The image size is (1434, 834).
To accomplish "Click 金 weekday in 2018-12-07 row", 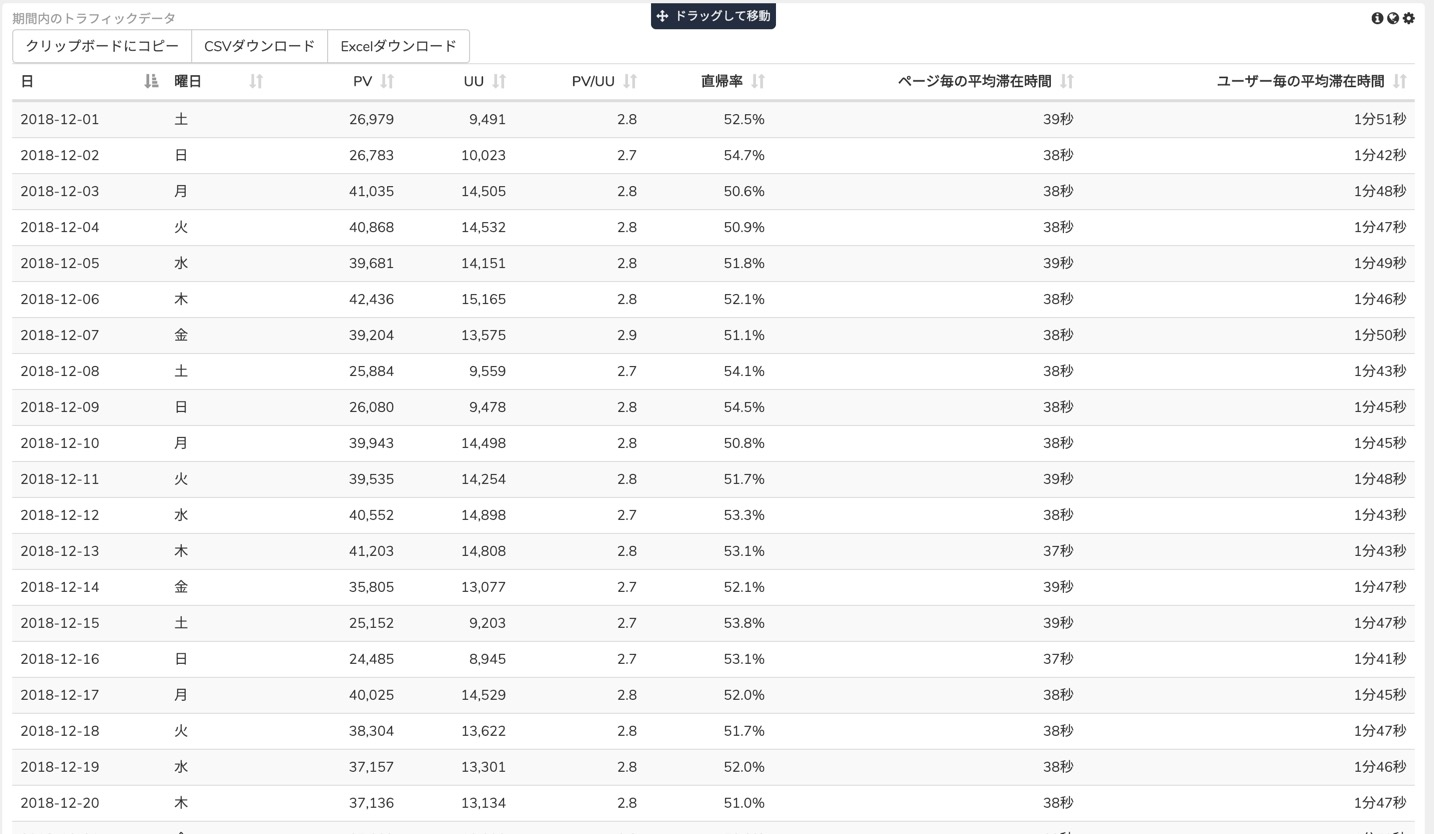I will tap(181, 335).
